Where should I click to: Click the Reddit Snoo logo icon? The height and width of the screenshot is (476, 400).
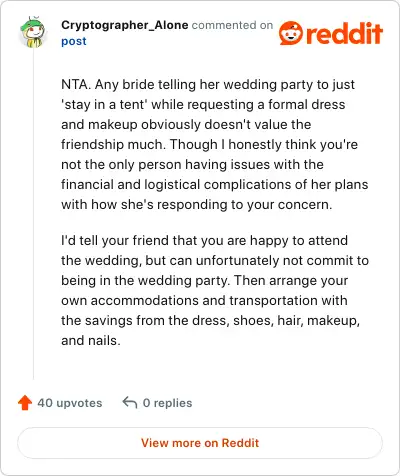[291, 33]
